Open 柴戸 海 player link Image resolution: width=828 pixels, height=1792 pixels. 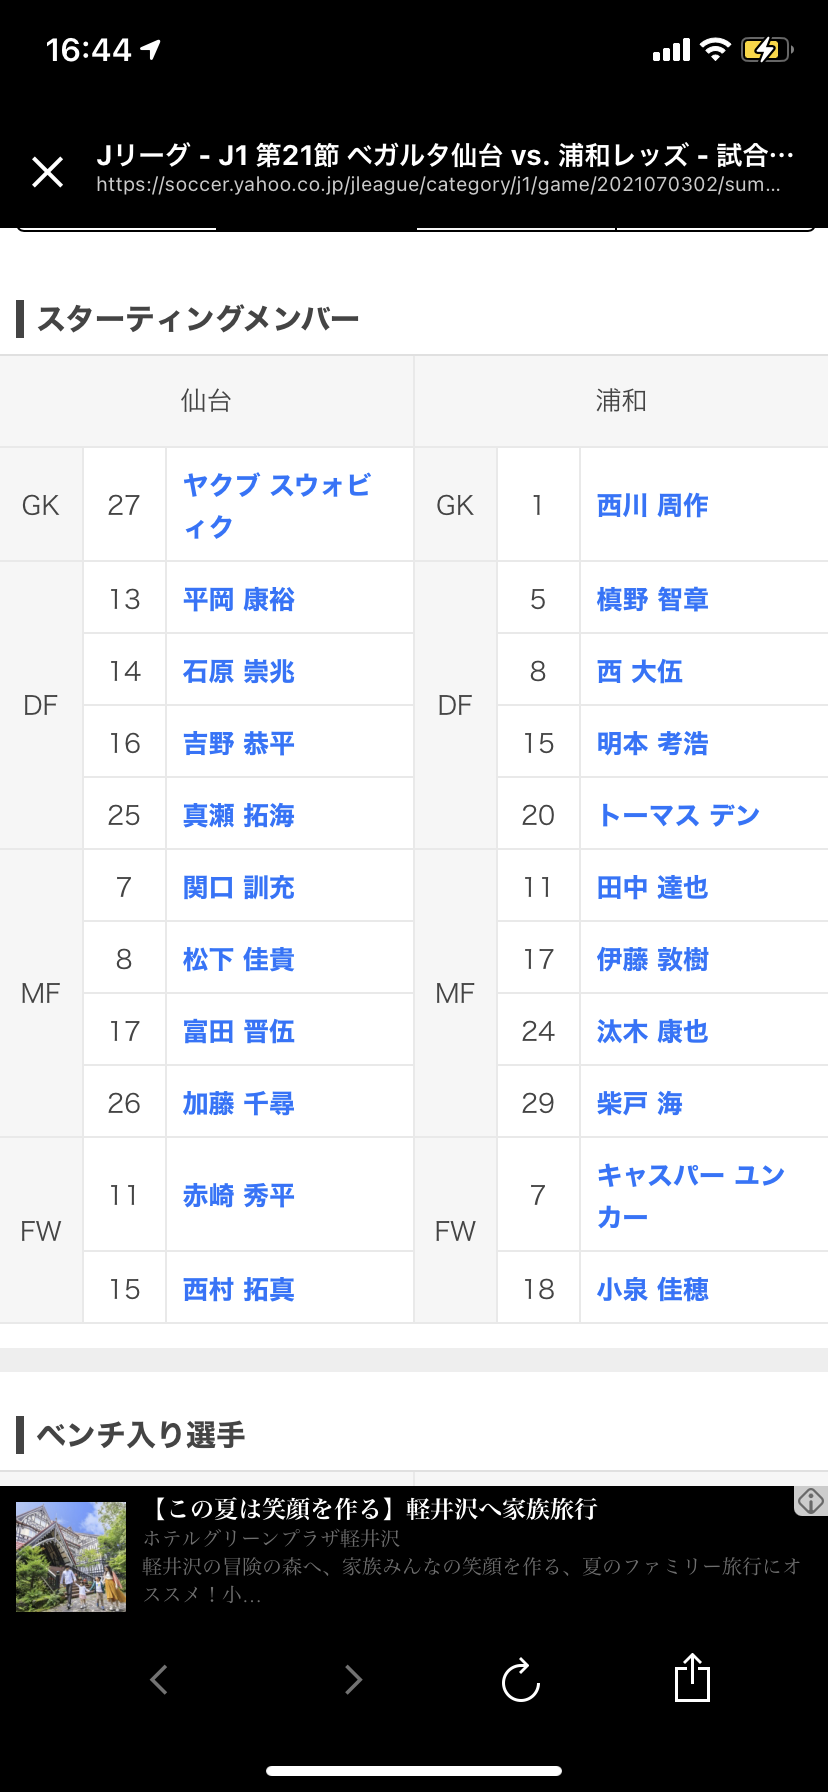639,1104
